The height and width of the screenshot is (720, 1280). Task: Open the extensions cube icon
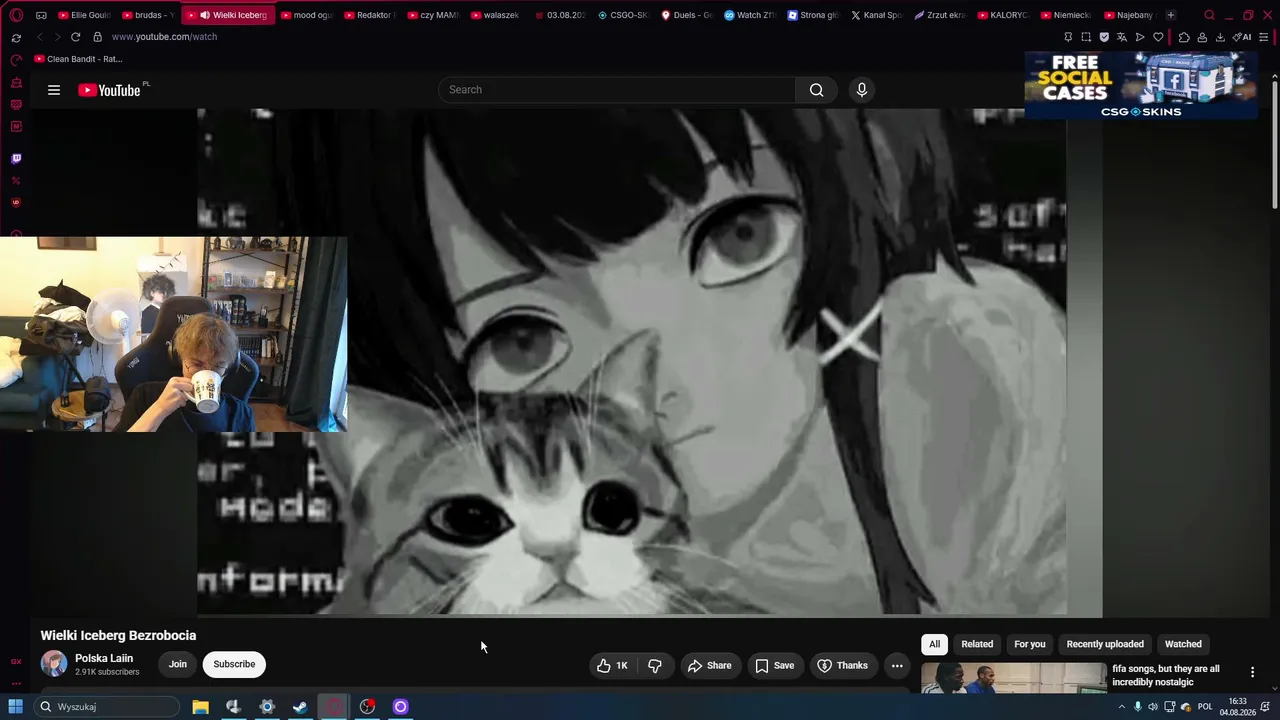1184,37
